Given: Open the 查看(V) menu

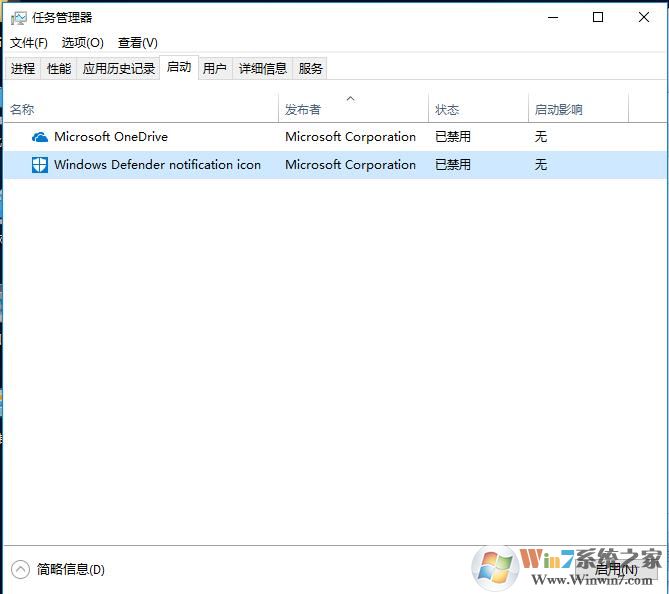Looking at the screenshot, I should click(x=137, y=43).
